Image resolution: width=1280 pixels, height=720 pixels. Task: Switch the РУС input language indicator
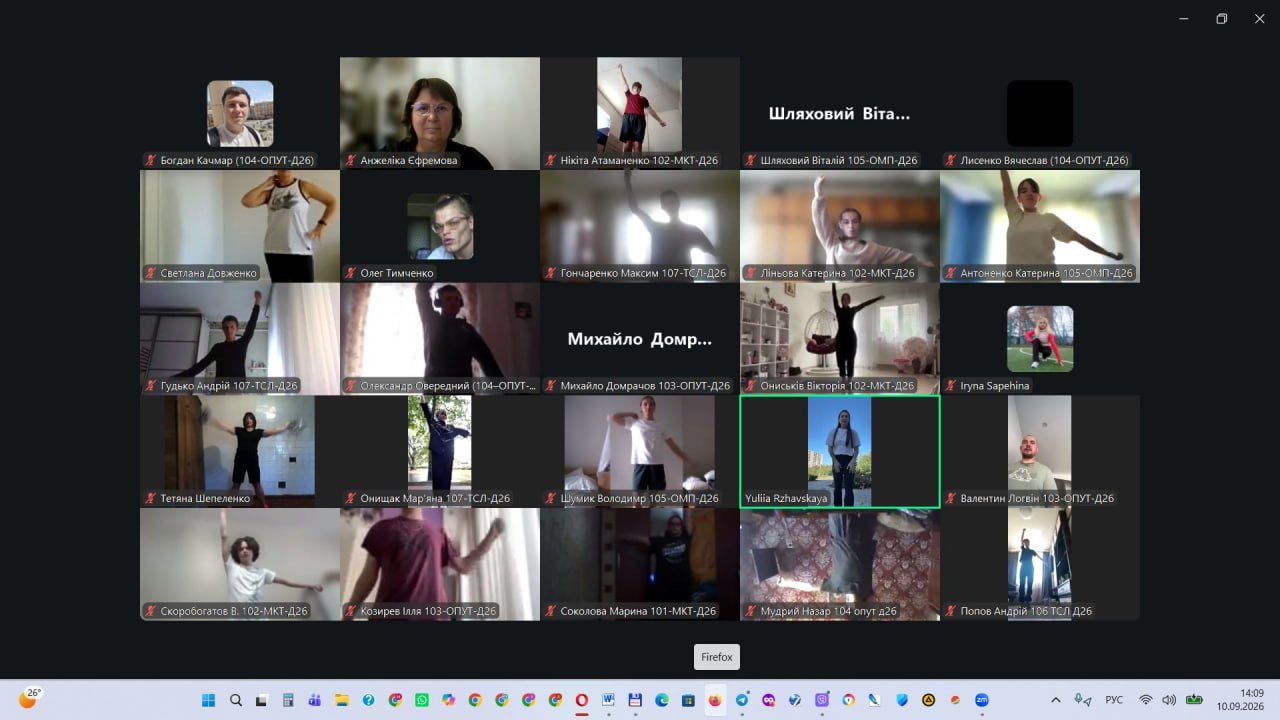tap(1114, 700)
